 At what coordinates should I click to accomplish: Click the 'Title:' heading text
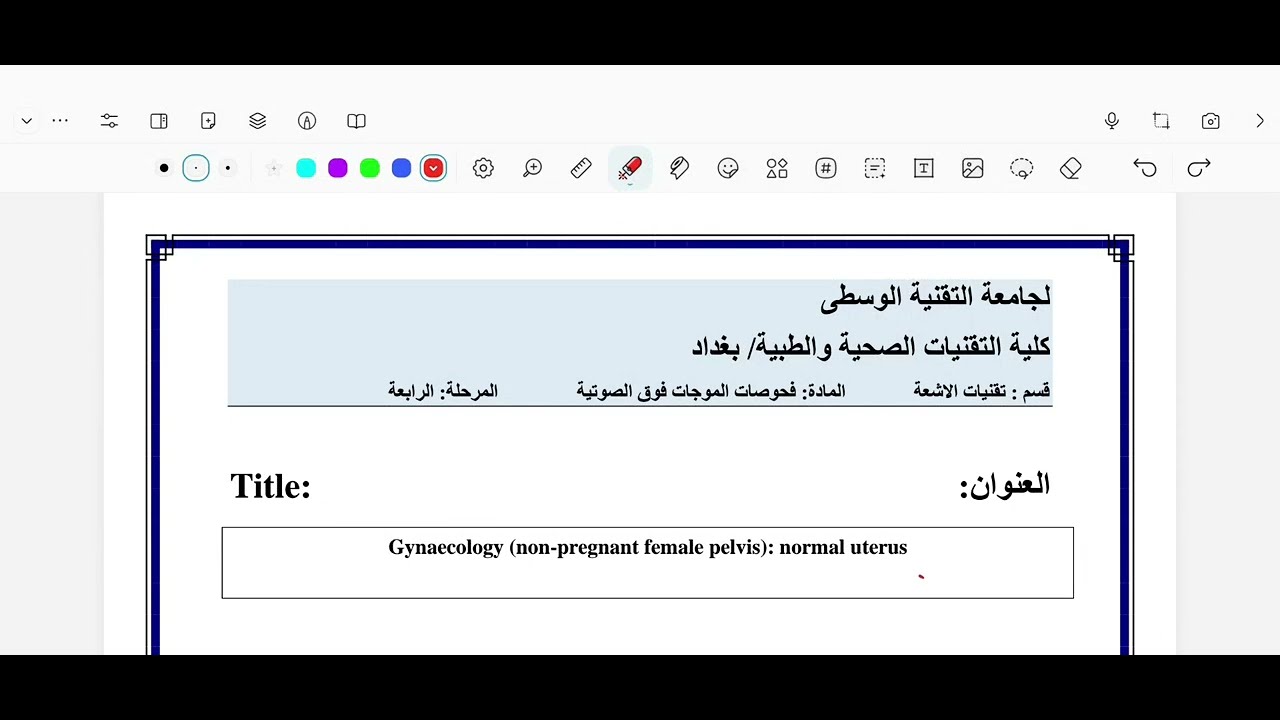click(x=271, y=486)
